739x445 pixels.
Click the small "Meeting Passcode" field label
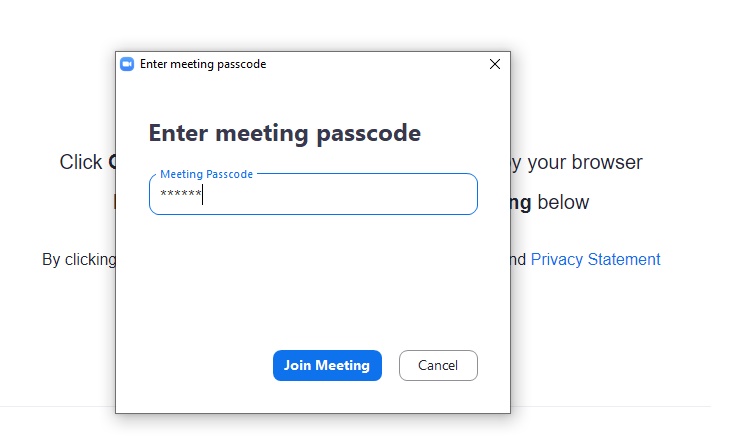[207, 174]
